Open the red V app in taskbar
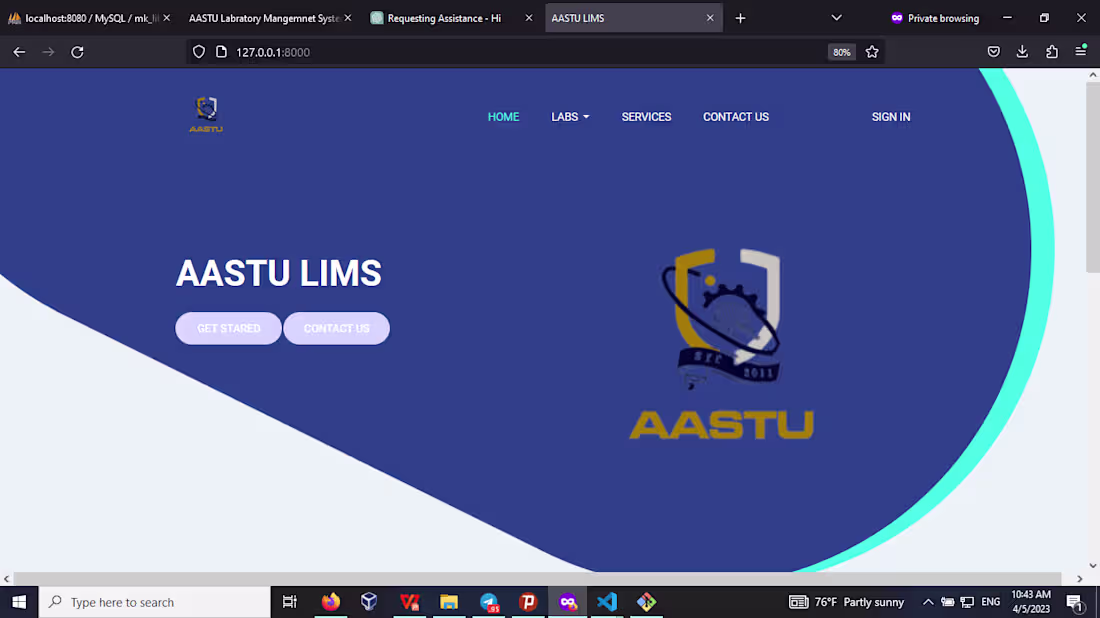The image size is (1100, 618). coord(410,602)
